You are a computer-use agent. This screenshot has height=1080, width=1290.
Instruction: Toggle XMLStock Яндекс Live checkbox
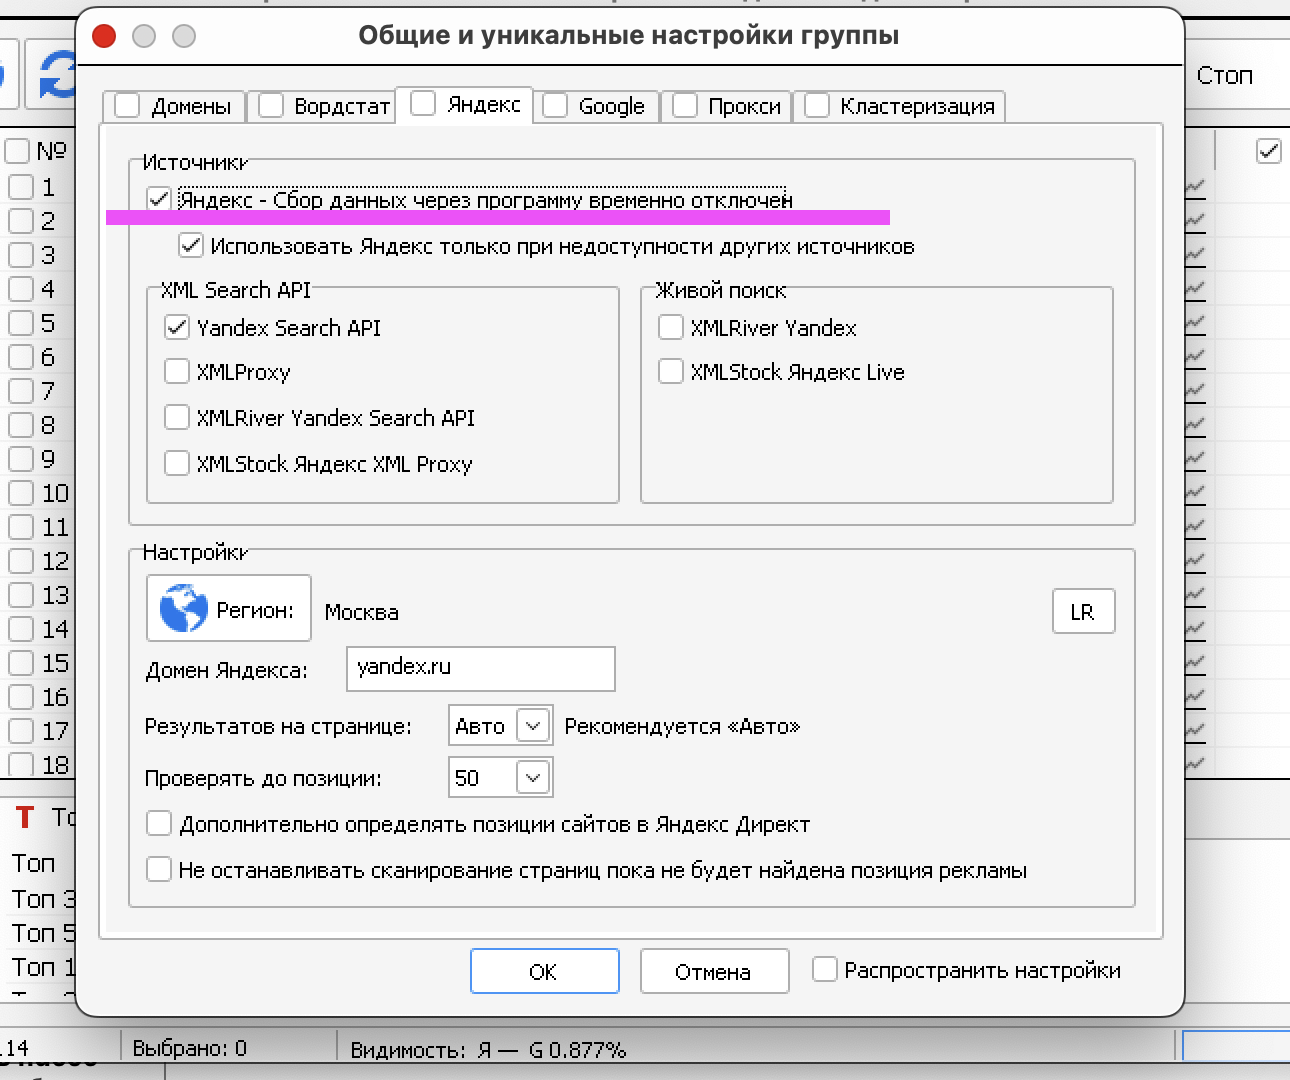671,372
